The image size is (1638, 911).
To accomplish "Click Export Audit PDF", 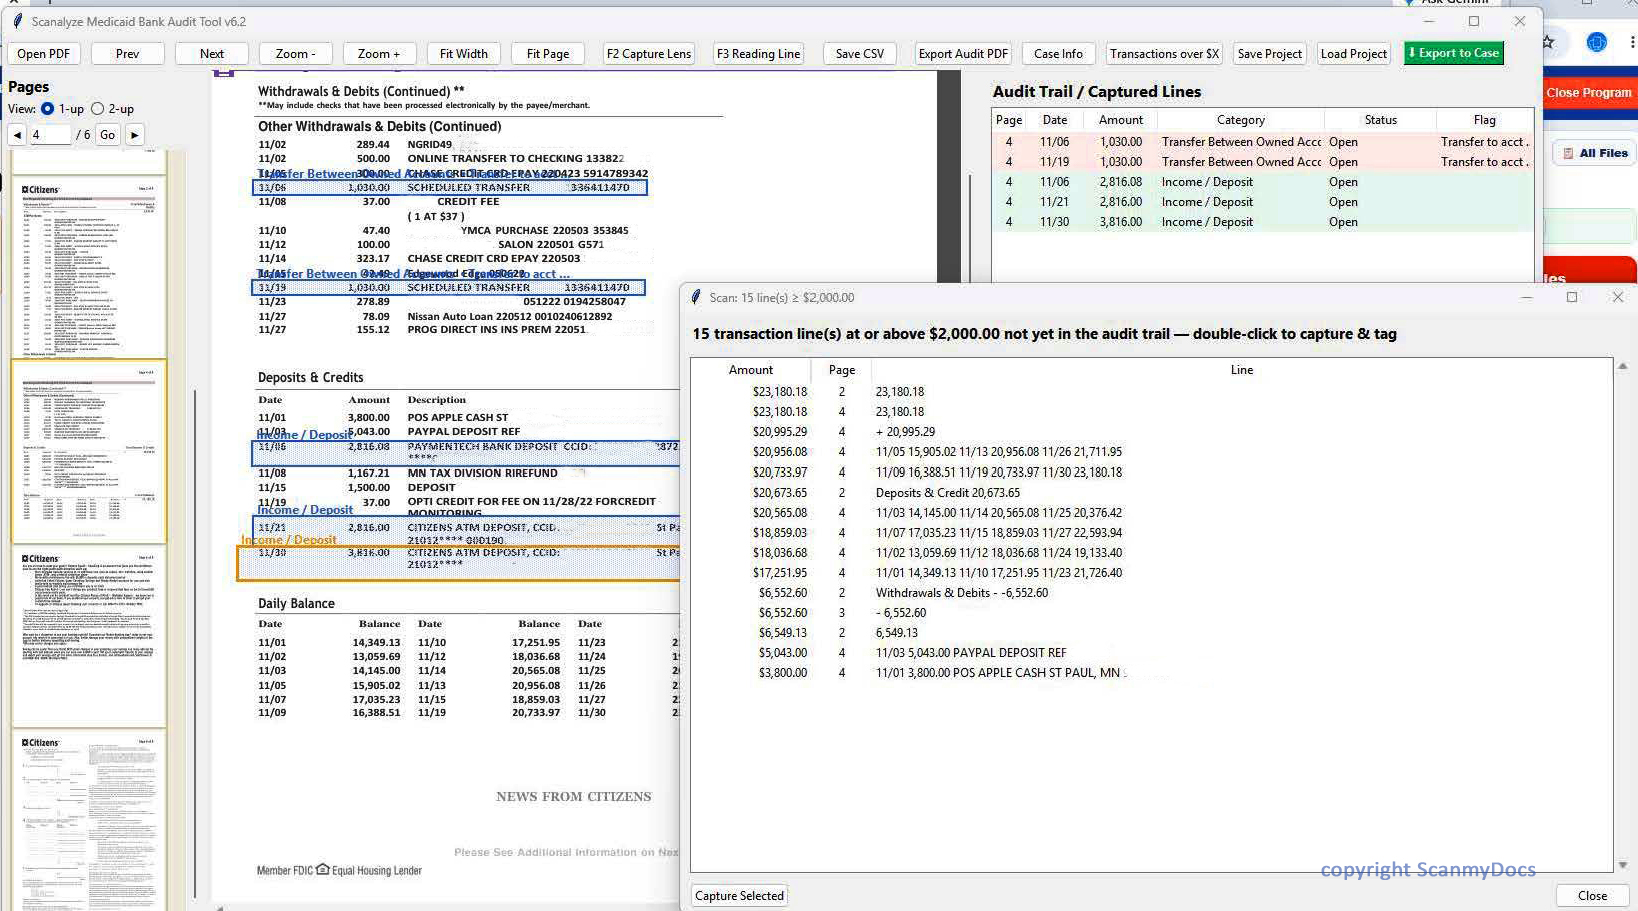I will [964, 54].
